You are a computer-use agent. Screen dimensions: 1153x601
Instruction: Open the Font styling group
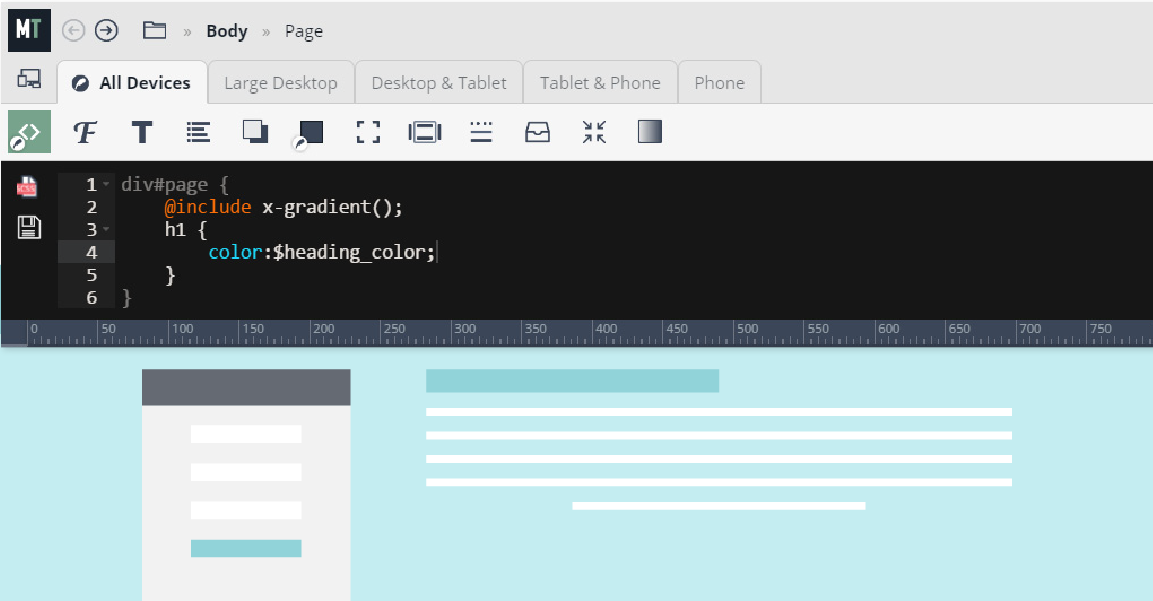coord(85,132)
